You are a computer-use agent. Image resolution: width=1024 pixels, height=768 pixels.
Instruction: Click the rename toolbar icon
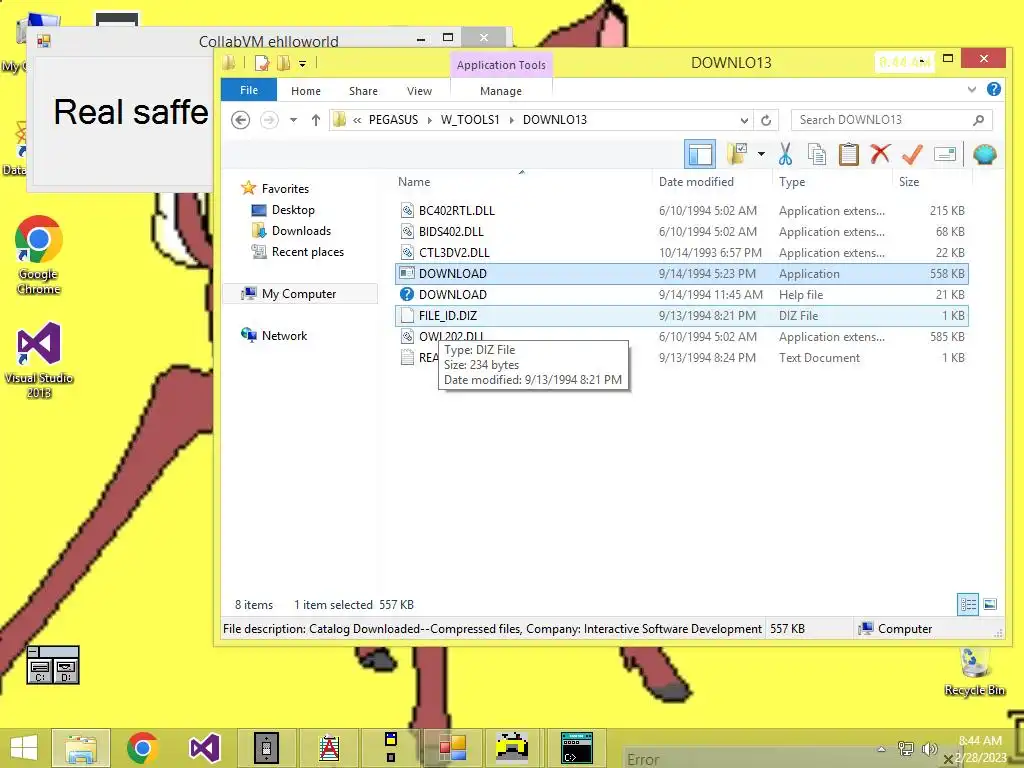(944, 155)
